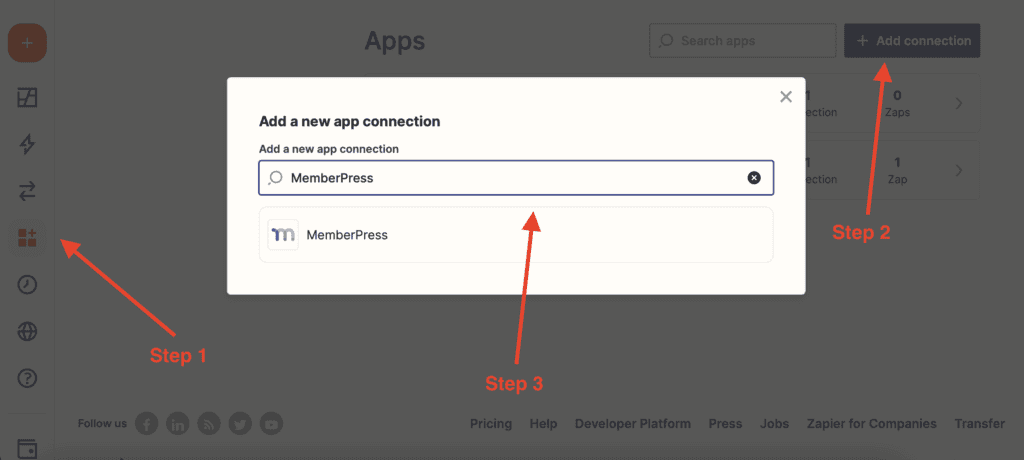Open the Pricing footer link
Screen dimensions: 1024x460
point(491,424)
